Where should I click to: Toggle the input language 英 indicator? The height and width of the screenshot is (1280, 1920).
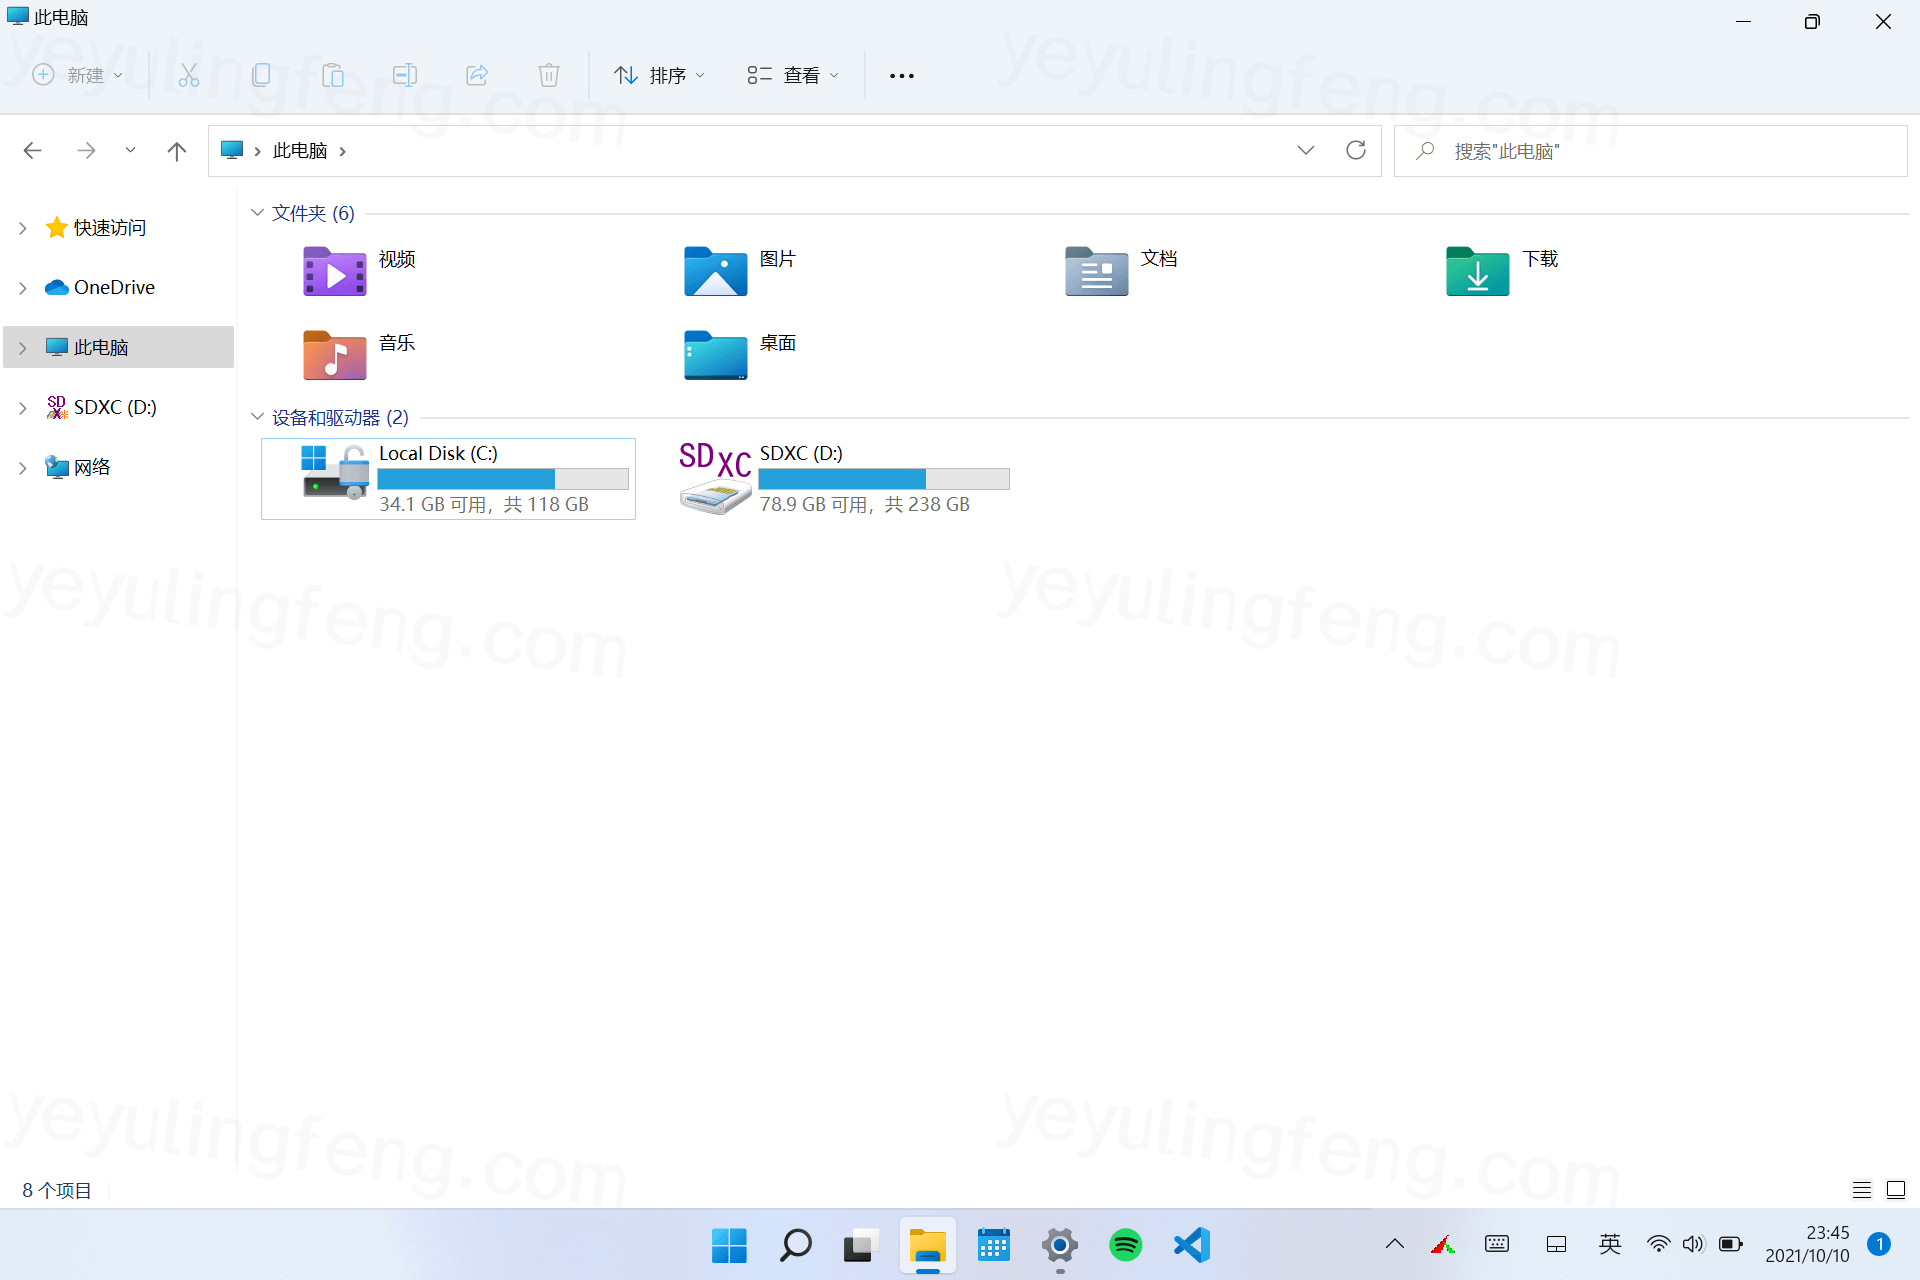click(x=1609, y=1244)
